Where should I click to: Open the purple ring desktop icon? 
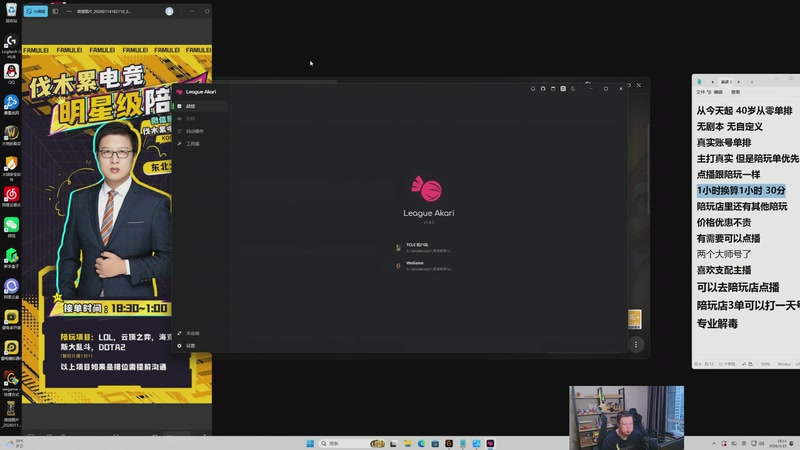(11, 288)
